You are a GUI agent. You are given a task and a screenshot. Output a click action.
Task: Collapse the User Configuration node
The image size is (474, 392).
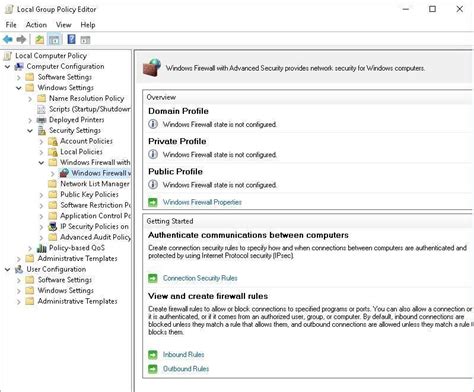(7, 269)
